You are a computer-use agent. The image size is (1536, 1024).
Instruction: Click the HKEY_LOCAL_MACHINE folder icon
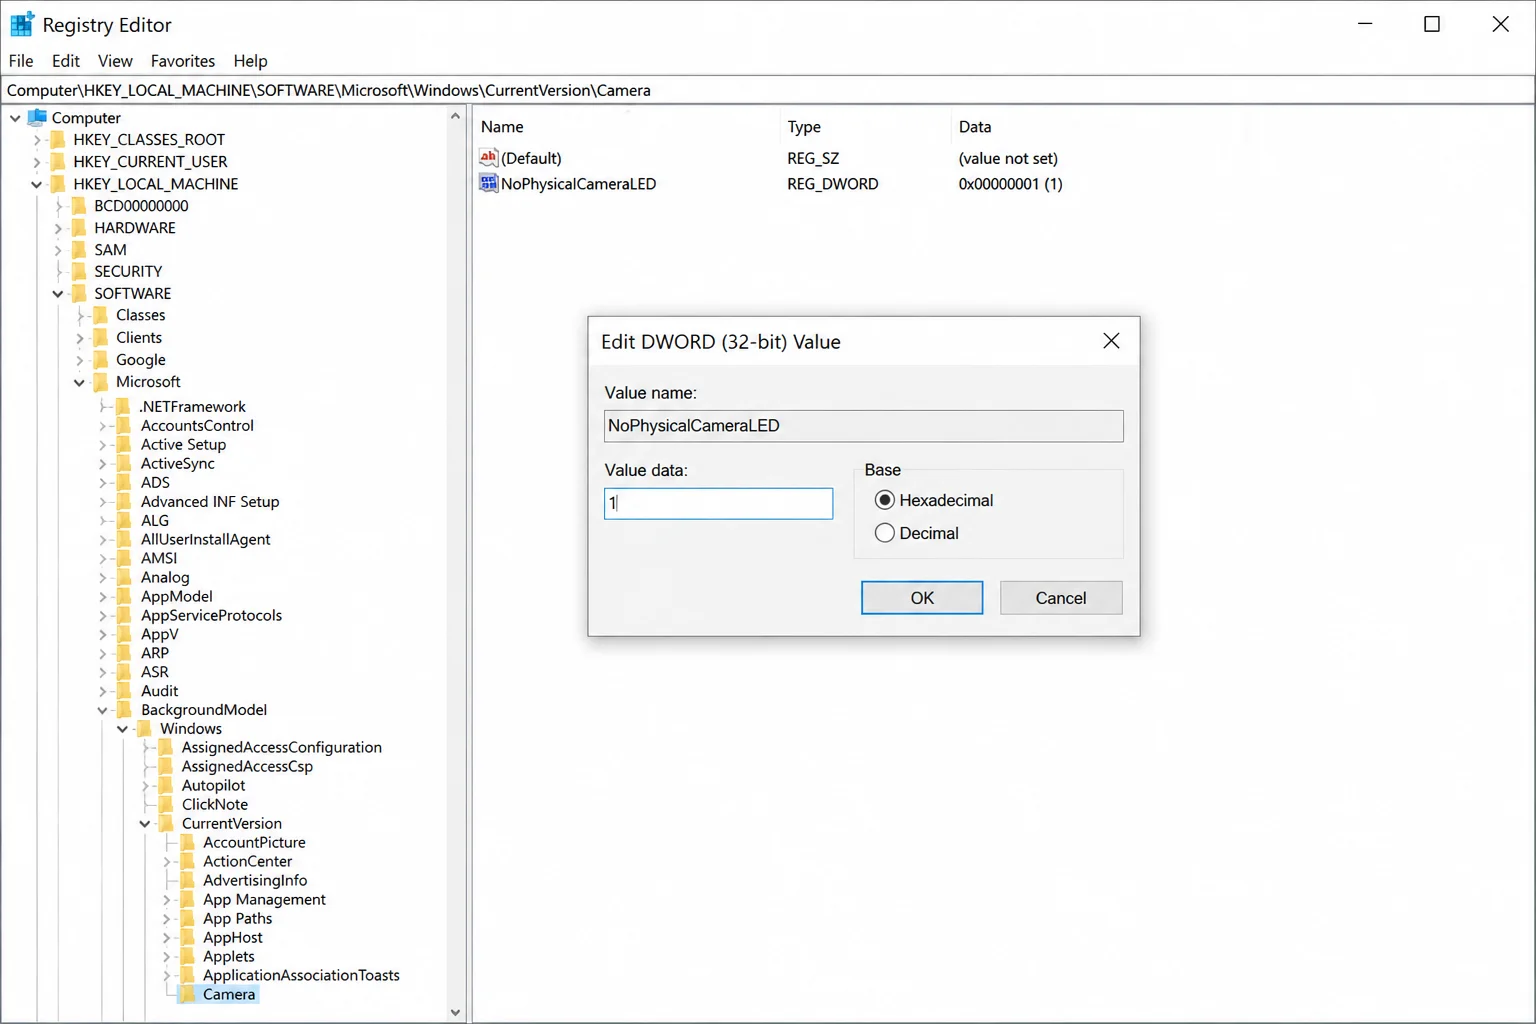58,183
